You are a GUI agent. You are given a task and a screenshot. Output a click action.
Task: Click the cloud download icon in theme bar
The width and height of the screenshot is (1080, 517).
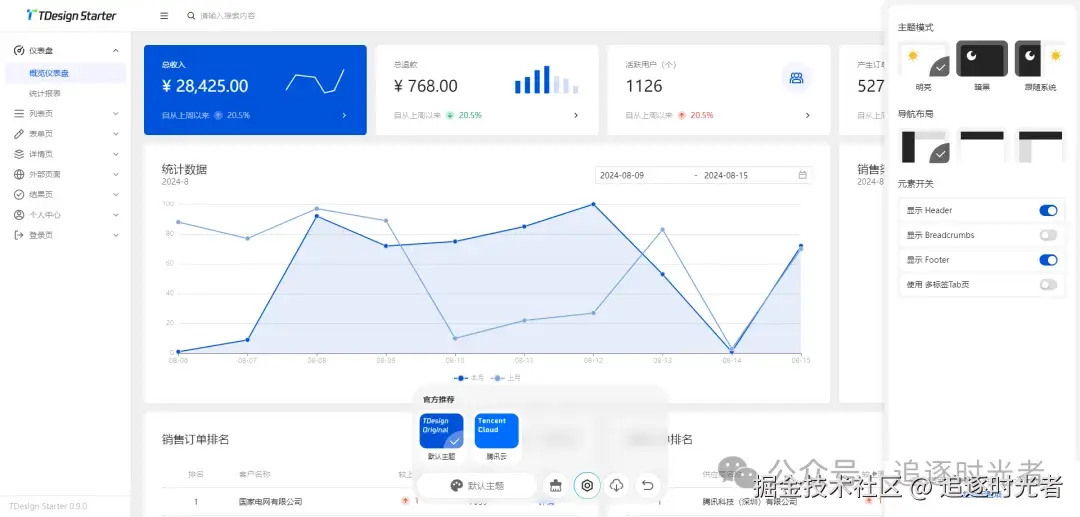[x=616, y=485]
